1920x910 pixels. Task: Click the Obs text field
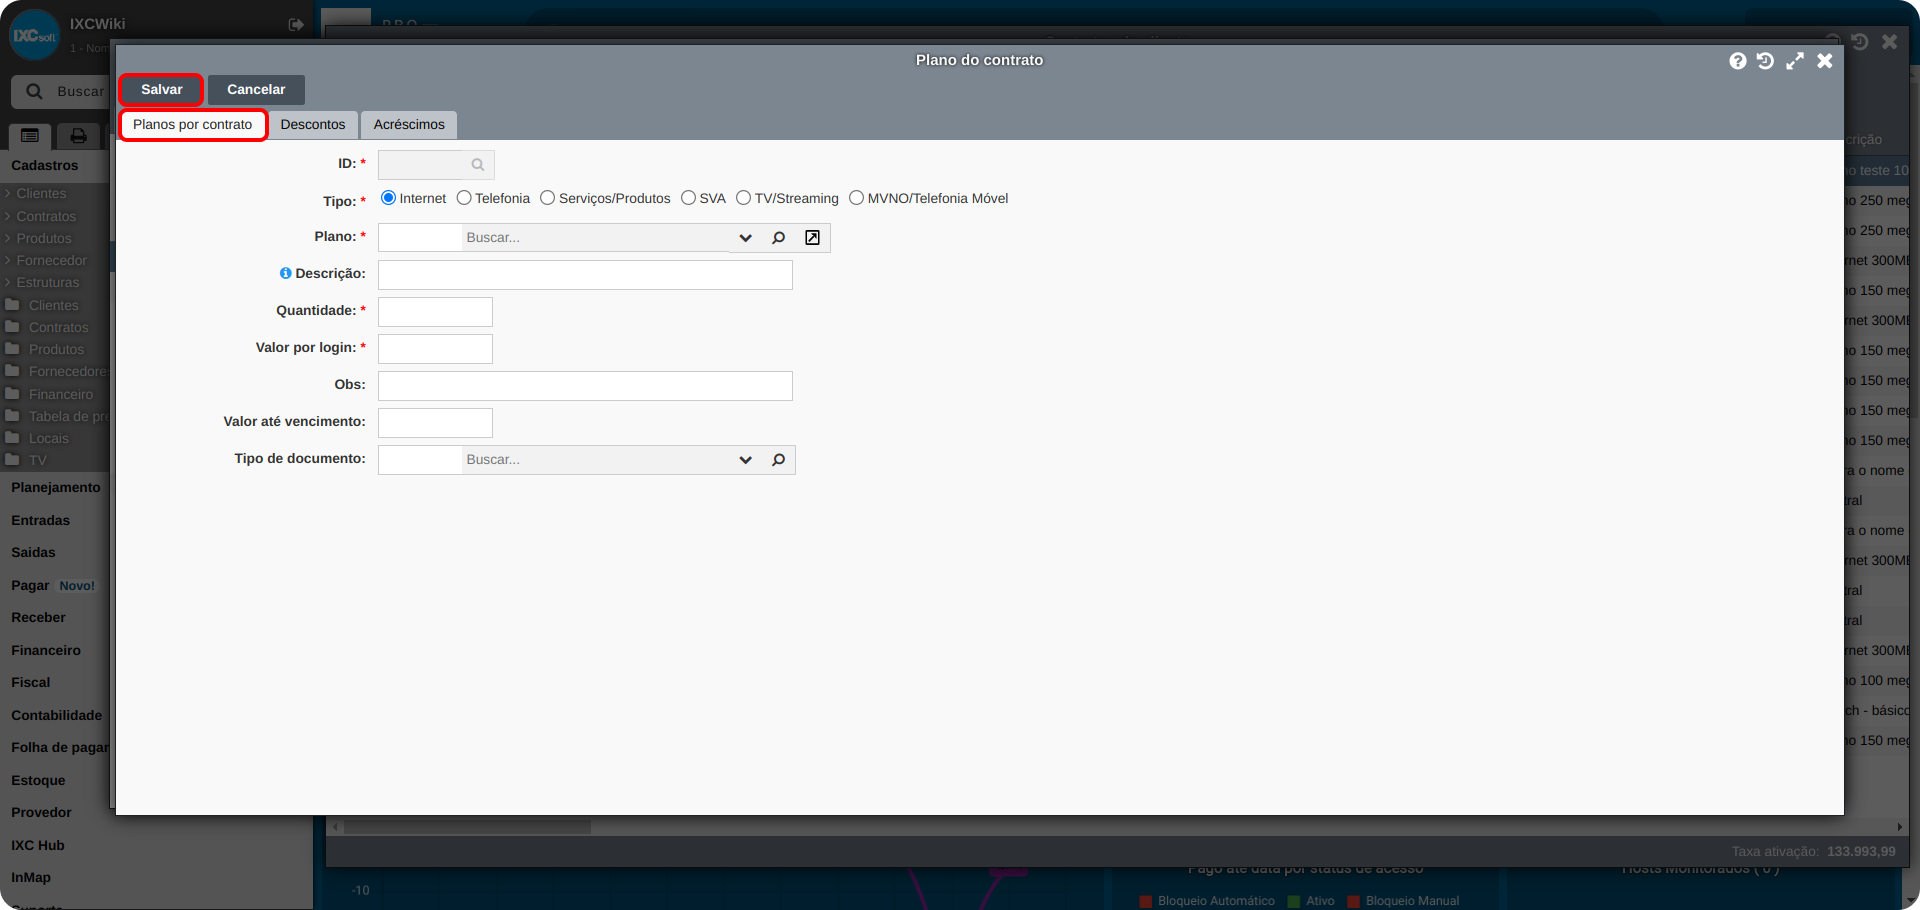click(x=585, y=386)
